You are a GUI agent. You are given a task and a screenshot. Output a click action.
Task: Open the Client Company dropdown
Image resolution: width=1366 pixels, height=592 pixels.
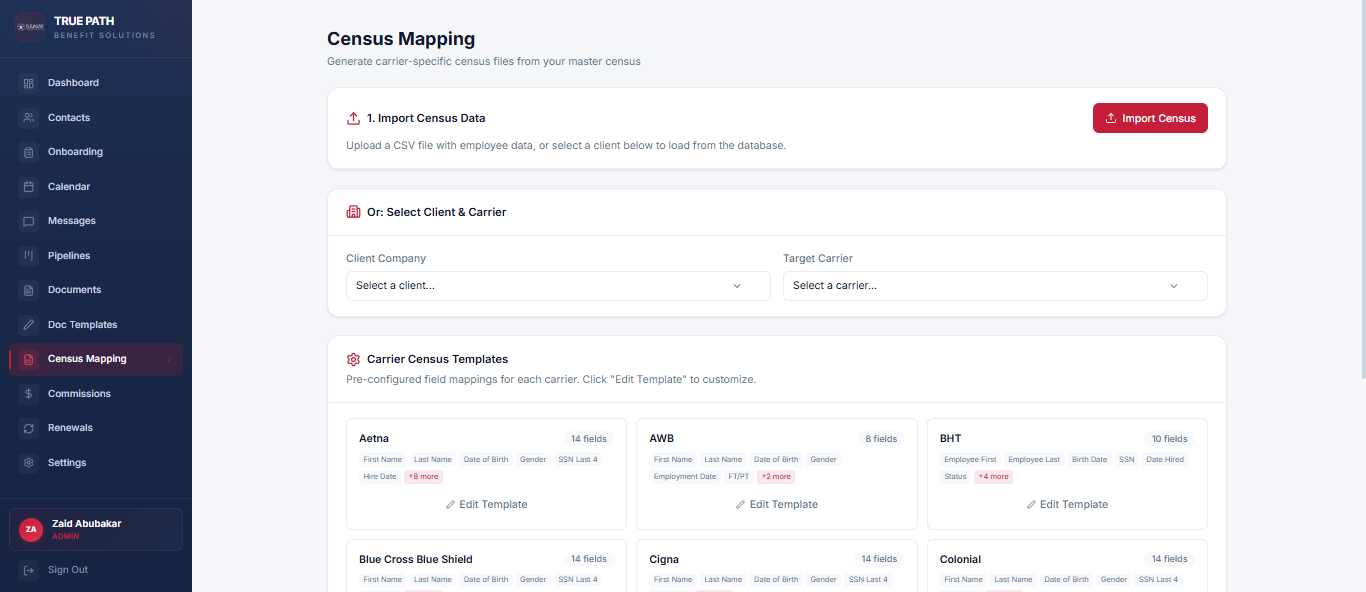(558, 286)
